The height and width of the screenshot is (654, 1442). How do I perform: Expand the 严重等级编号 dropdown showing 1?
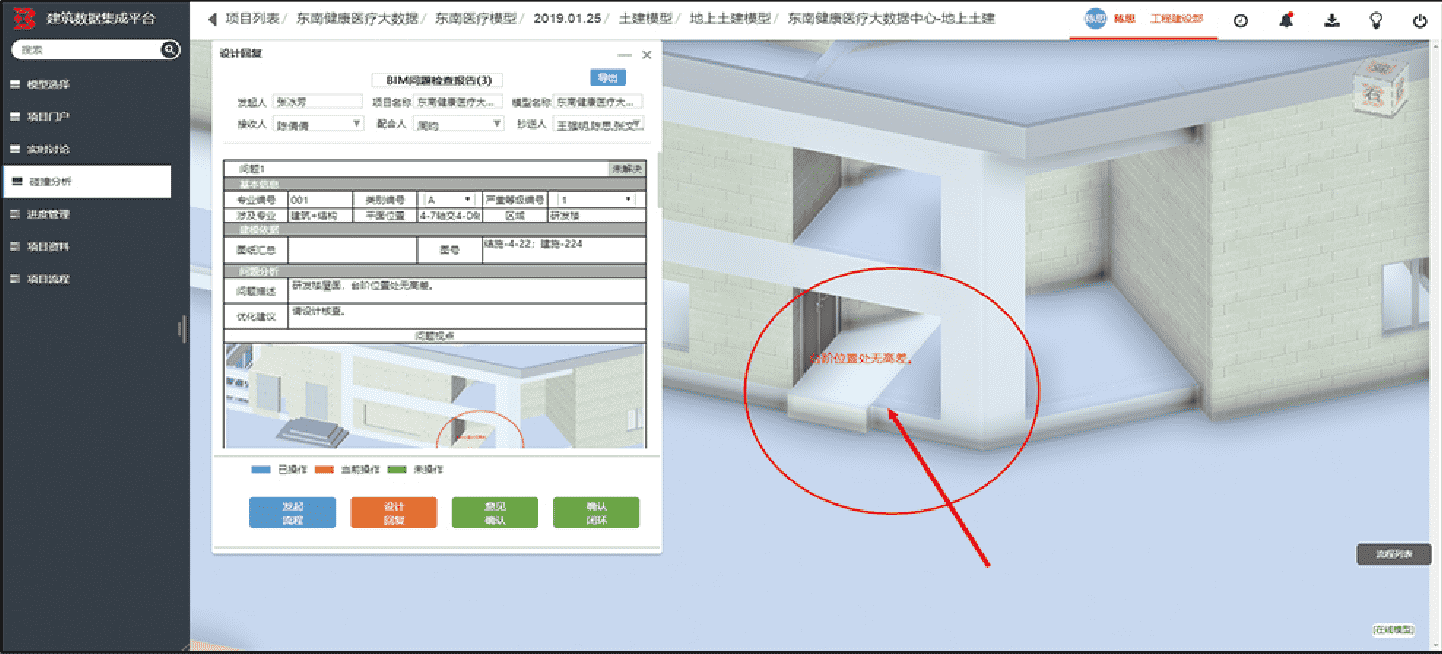[x=596, y=200]
